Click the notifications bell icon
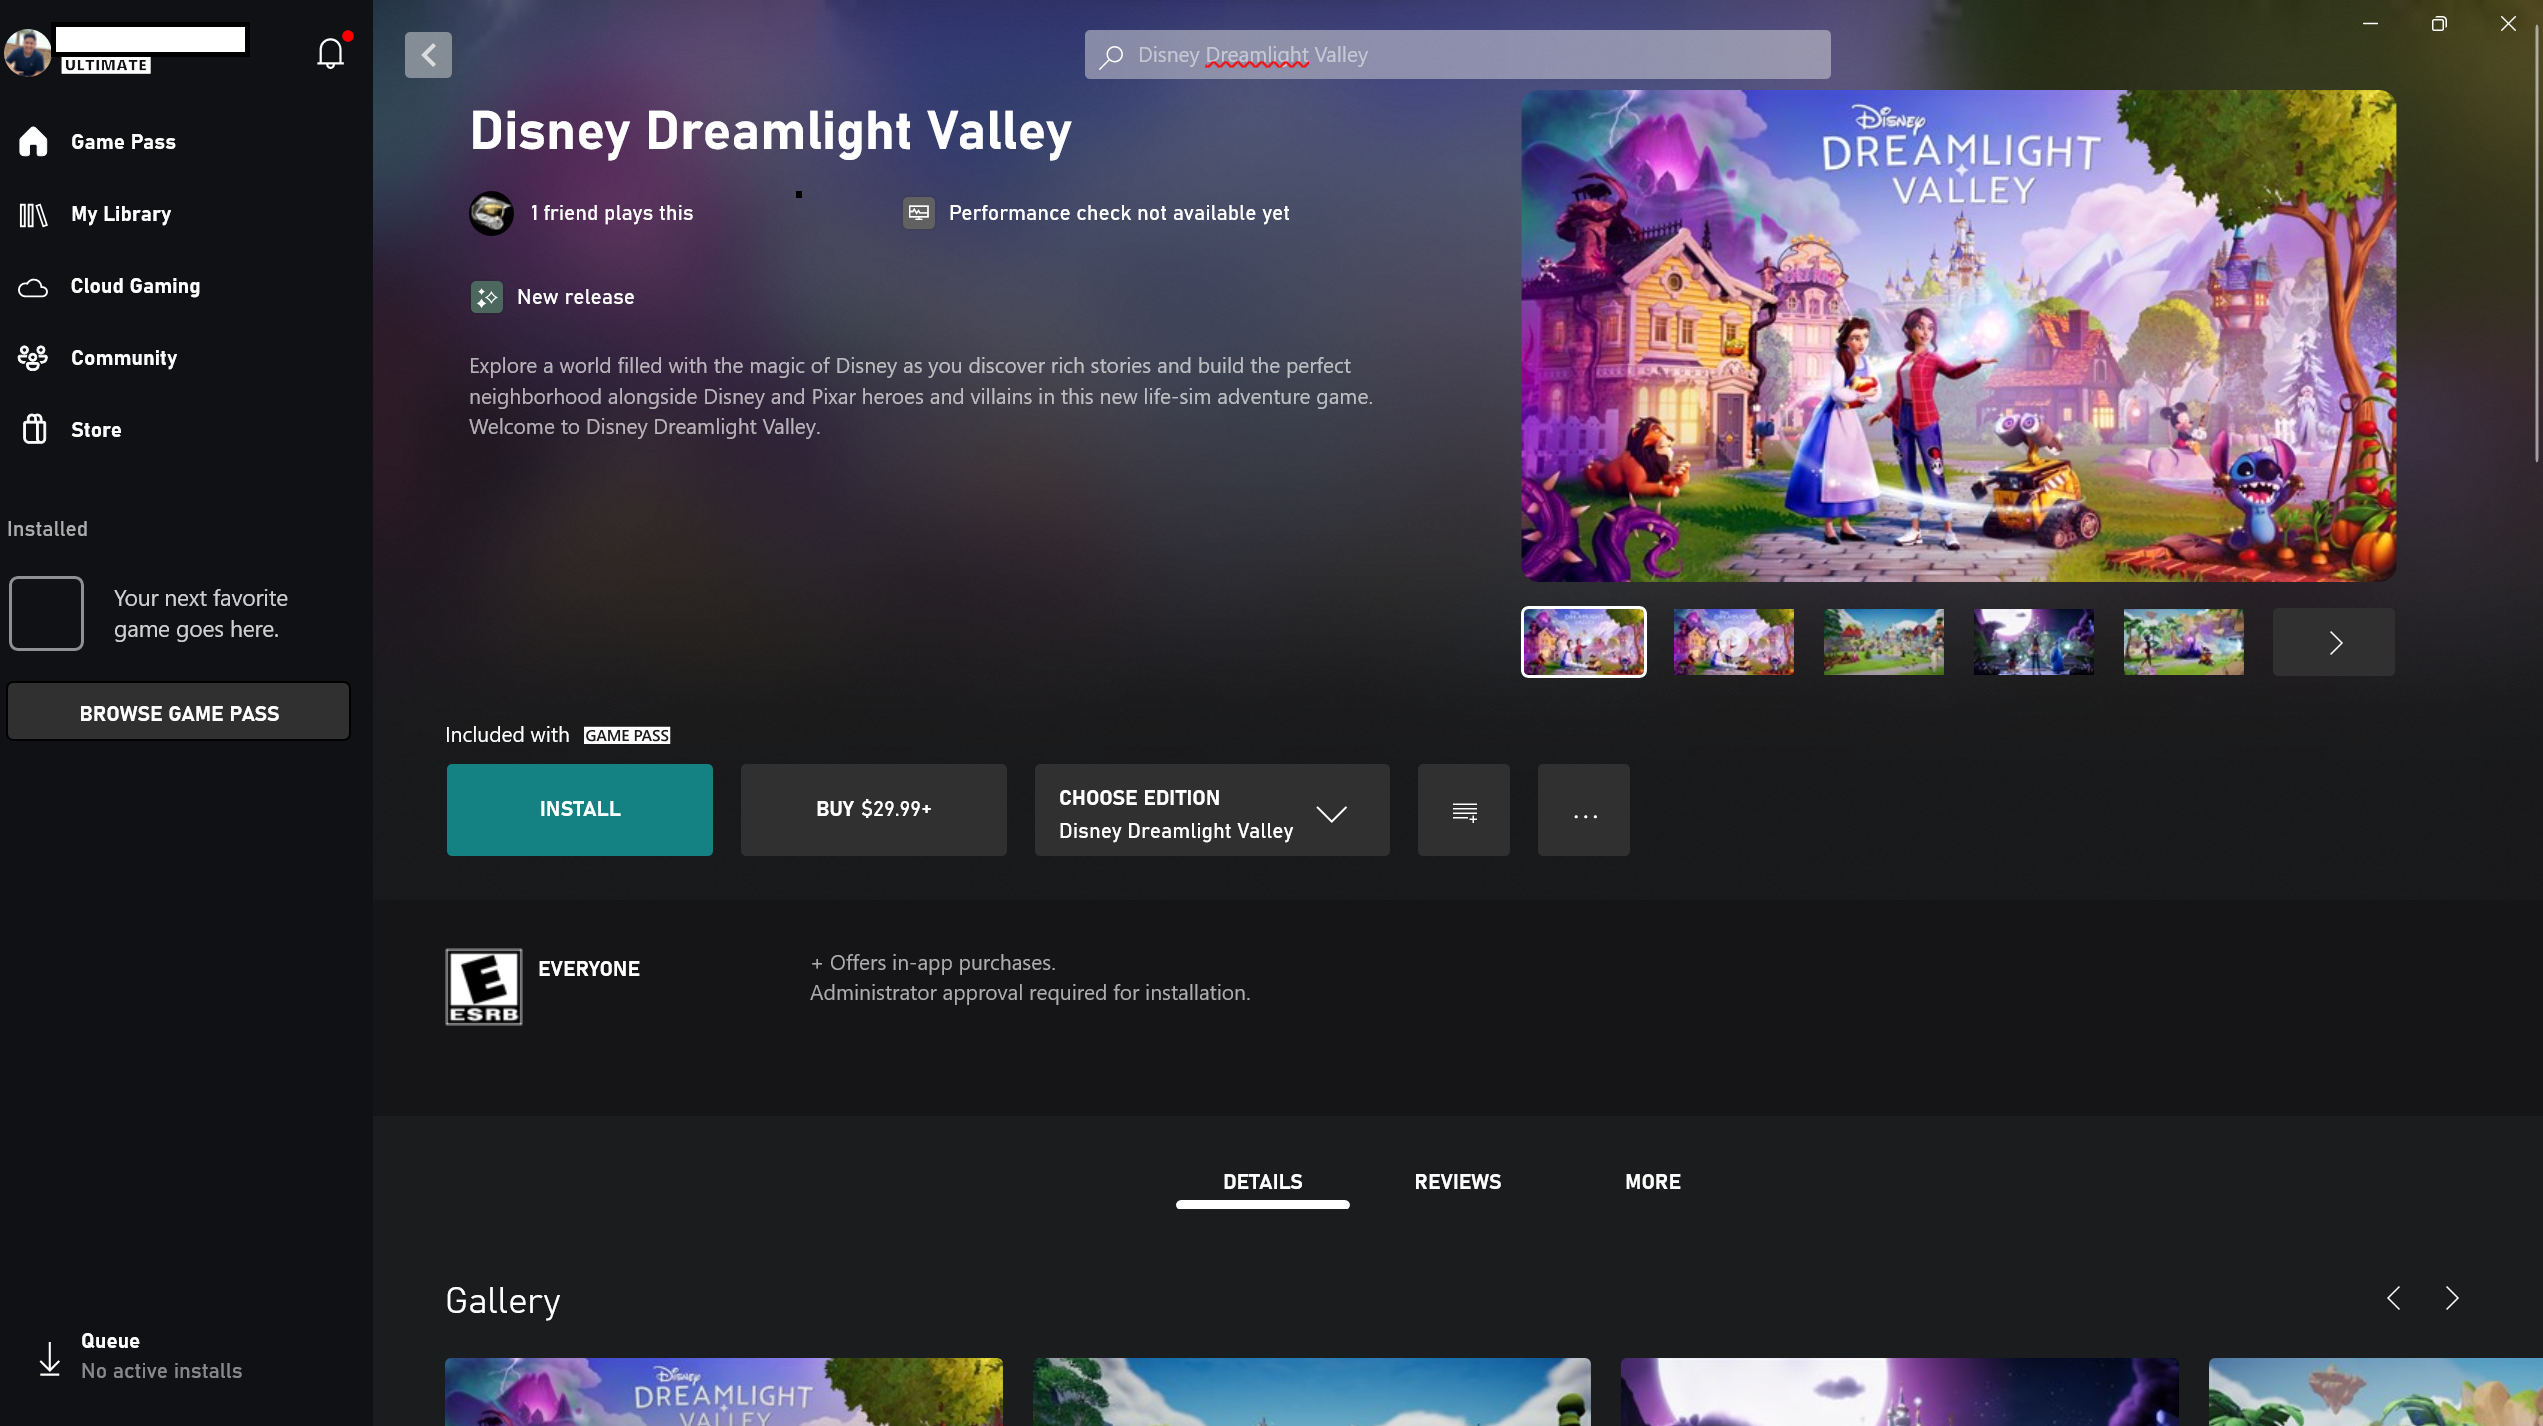Image resolution: width=2543 pixels, height=1426 pixels. pos(328,52)
